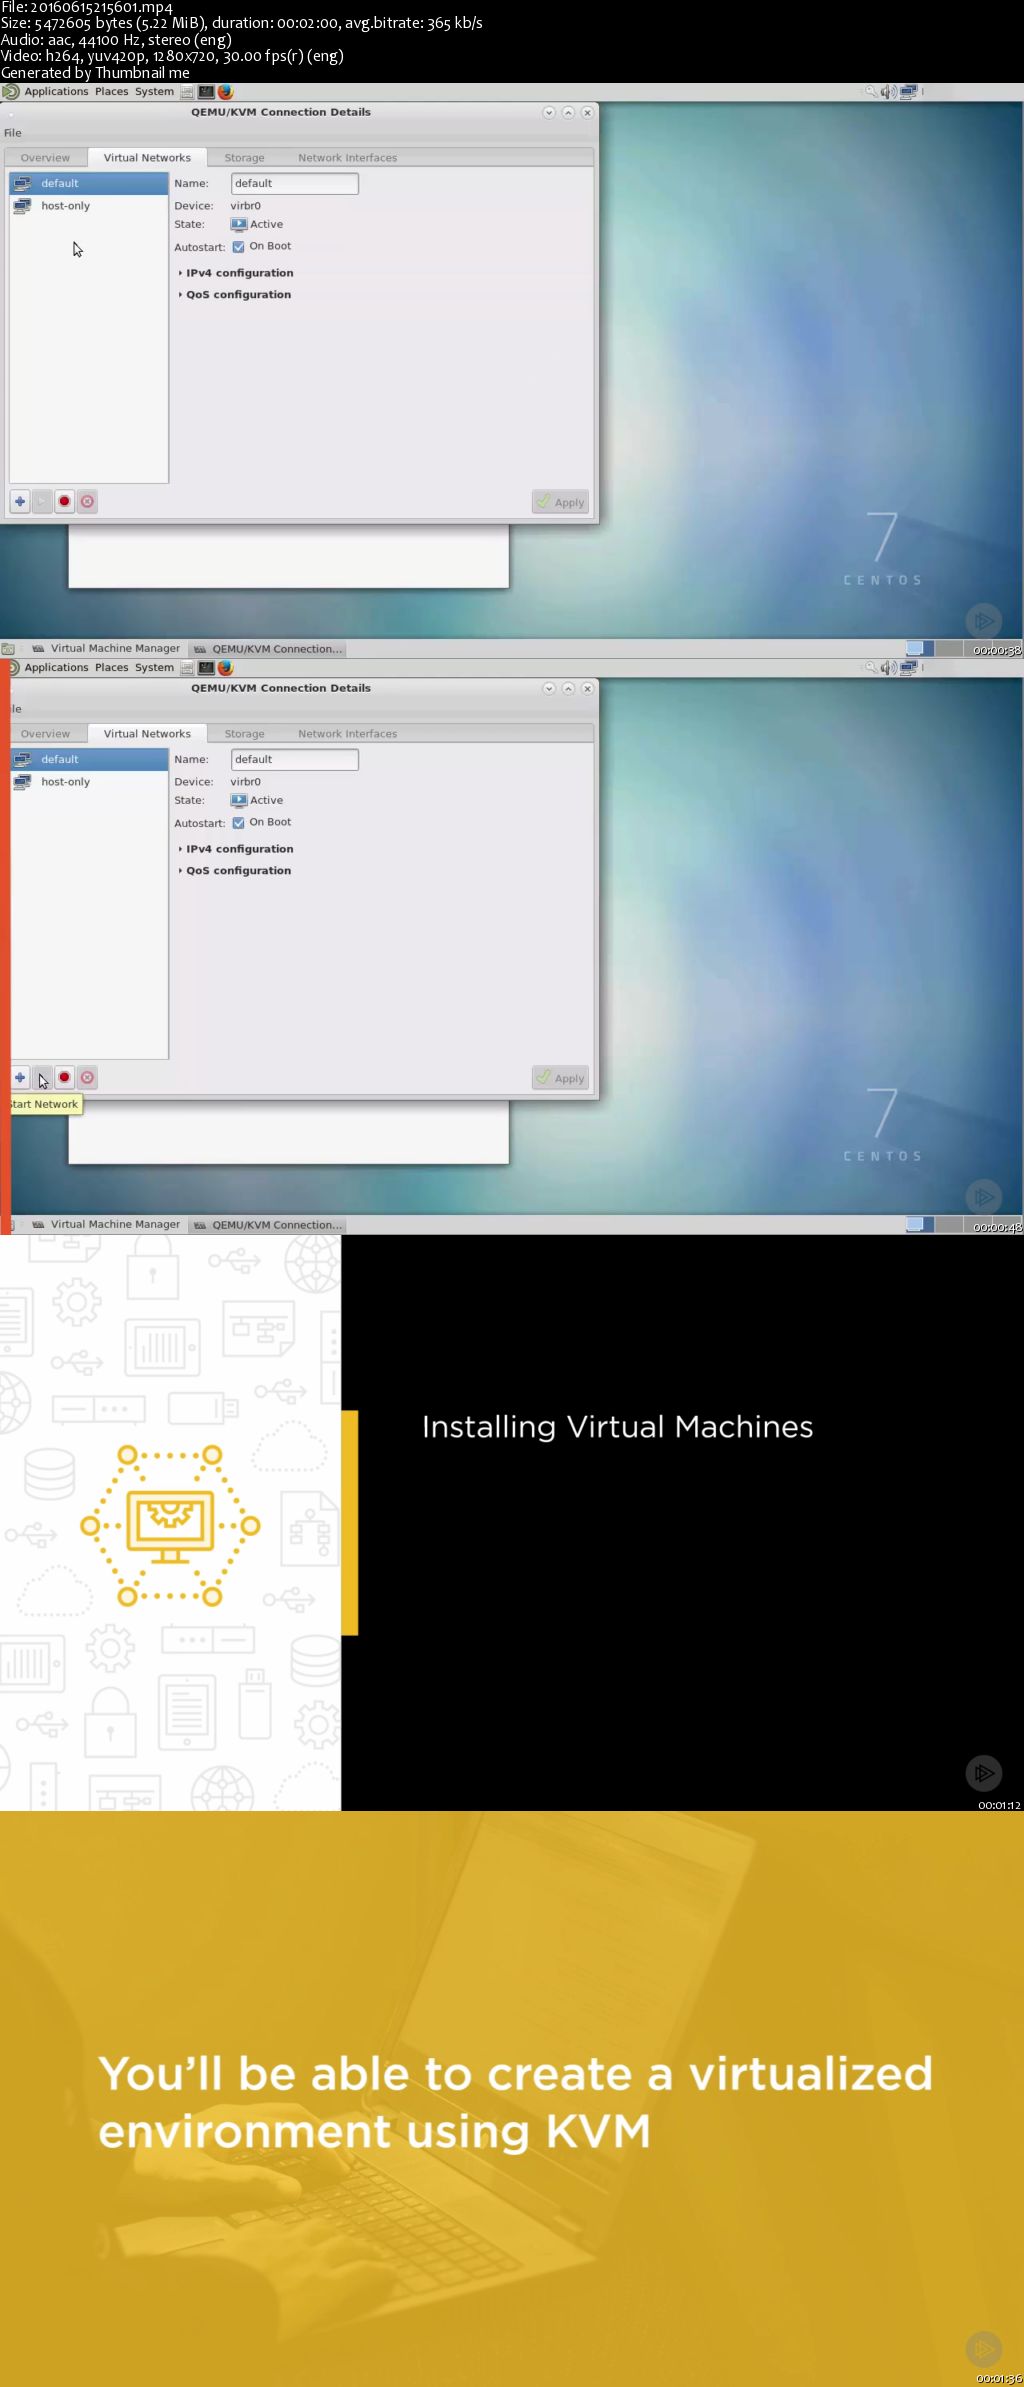Delete the selected network in the 00:00:38 frame
The image size is (1024, 2387).
pyautogui.click(x=87, y=501)
